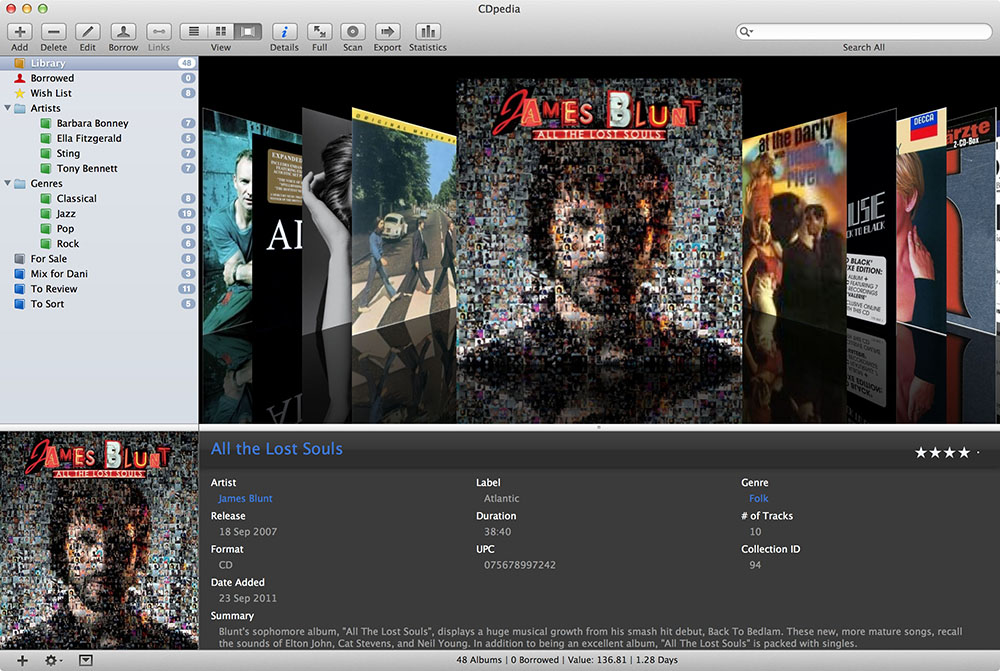This screenshot has width=1000, height=671.
Task: Click the UPC value 075678997242
Action: 520,565
